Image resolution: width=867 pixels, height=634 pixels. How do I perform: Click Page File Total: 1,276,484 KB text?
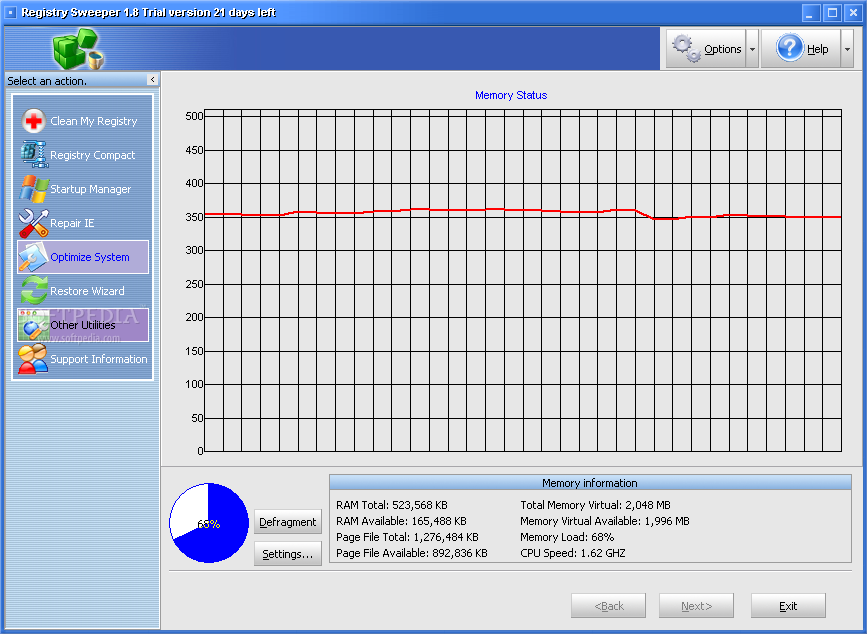pos(407,537)
